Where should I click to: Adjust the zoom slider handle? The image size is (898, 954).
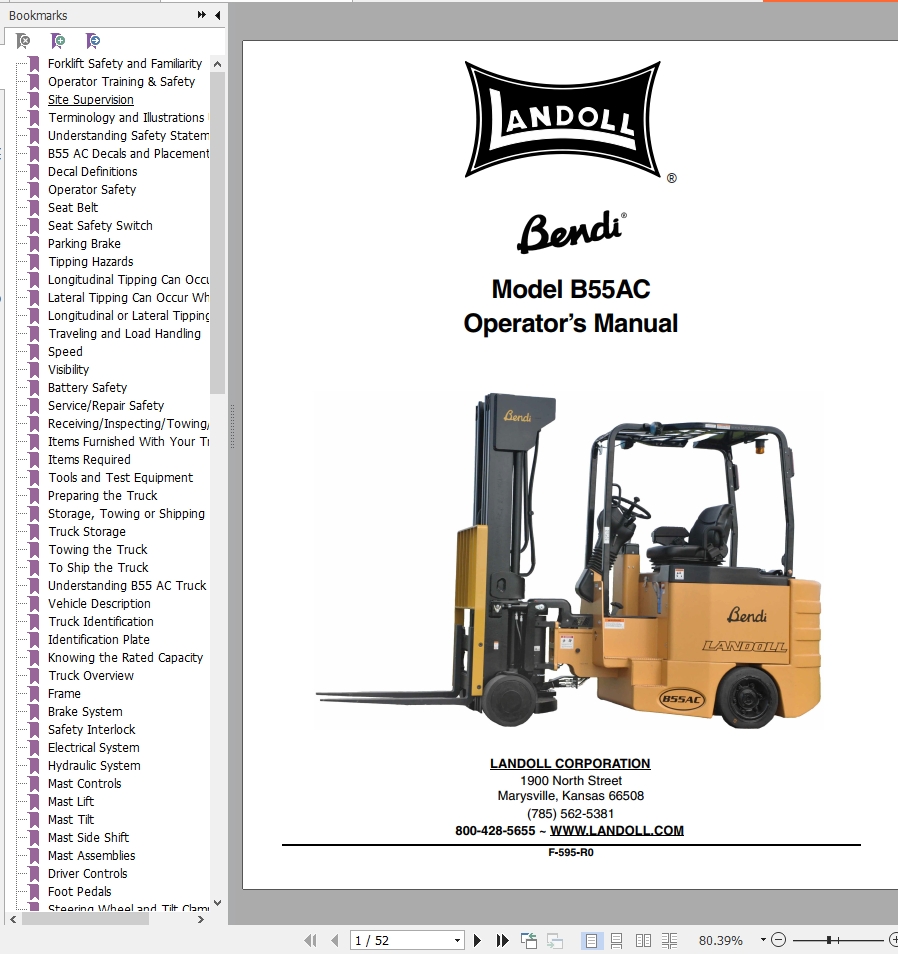829,940
